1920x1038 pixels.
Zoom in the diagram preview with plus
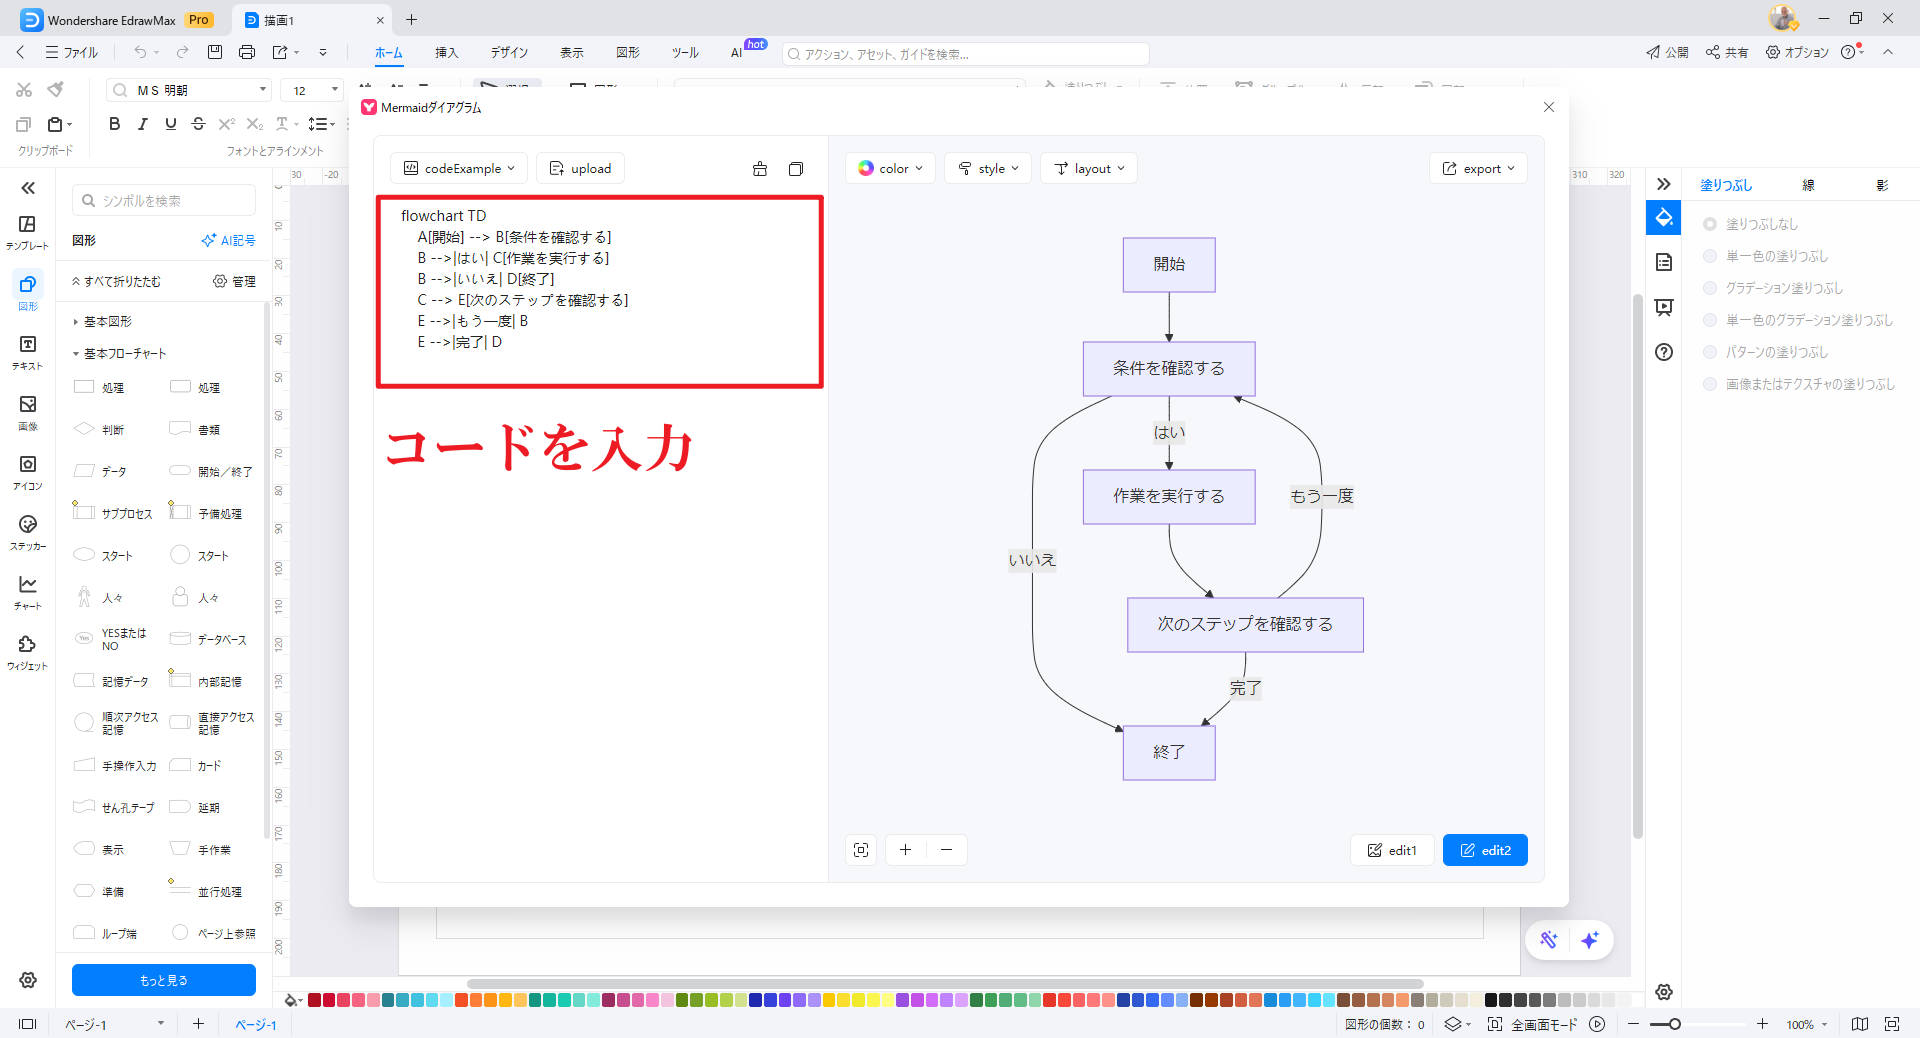[x=905, y=850]
